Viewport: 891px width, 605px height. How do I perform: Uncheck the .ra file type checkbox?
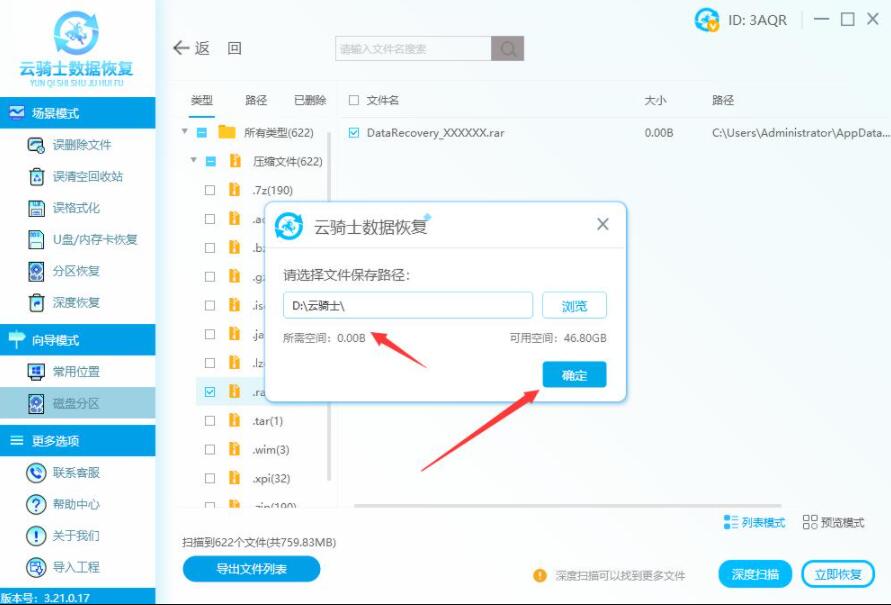(x=210, y=392)
